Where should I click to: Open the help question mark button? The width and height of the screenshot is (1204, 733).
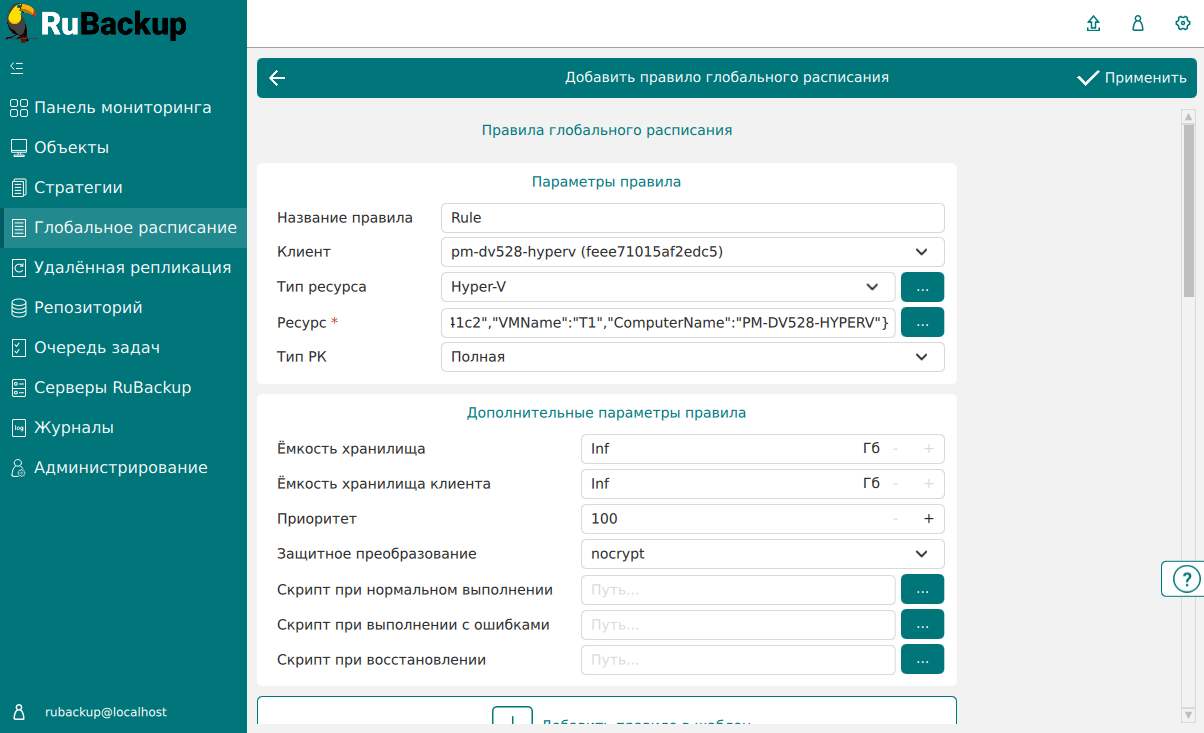click(x=1184, y=579)
